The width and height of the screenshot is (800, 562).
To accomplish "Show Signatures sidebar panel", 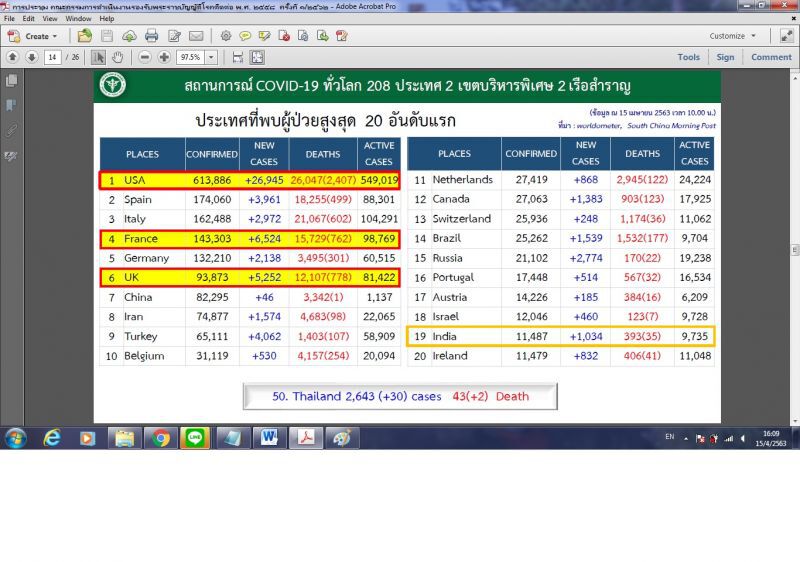I will click(11, 156).
